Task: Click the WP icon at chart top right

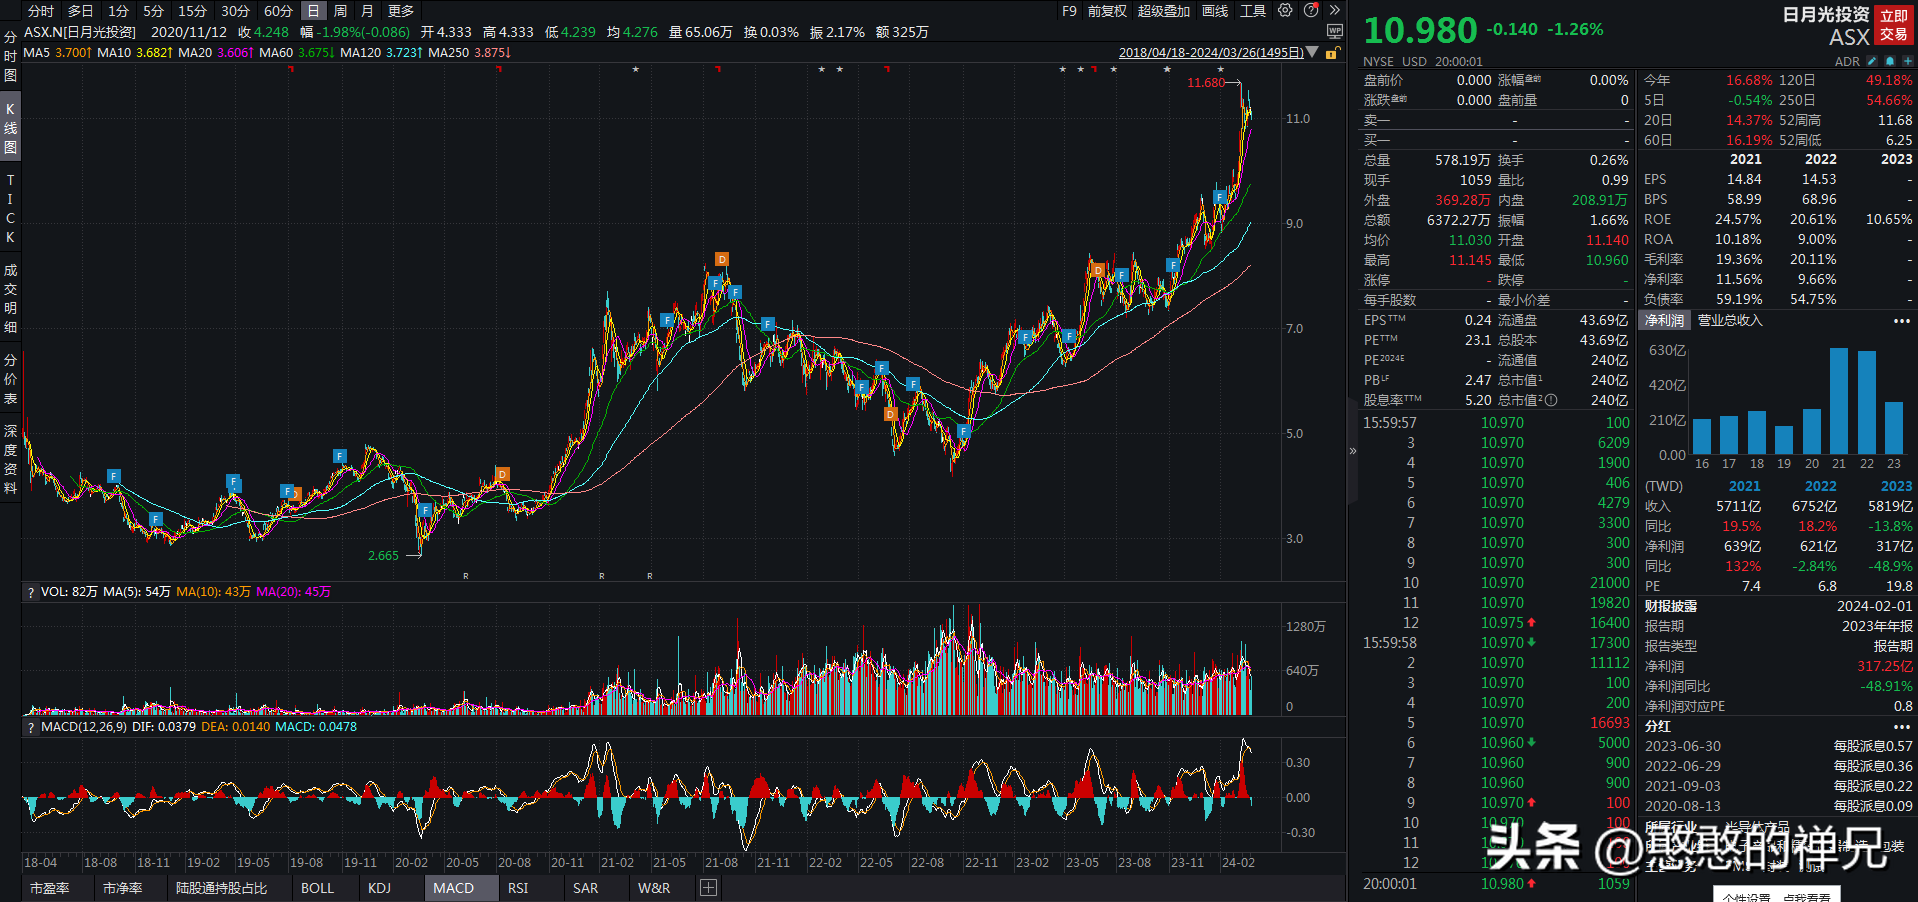Action: [x=1334, y=32]
